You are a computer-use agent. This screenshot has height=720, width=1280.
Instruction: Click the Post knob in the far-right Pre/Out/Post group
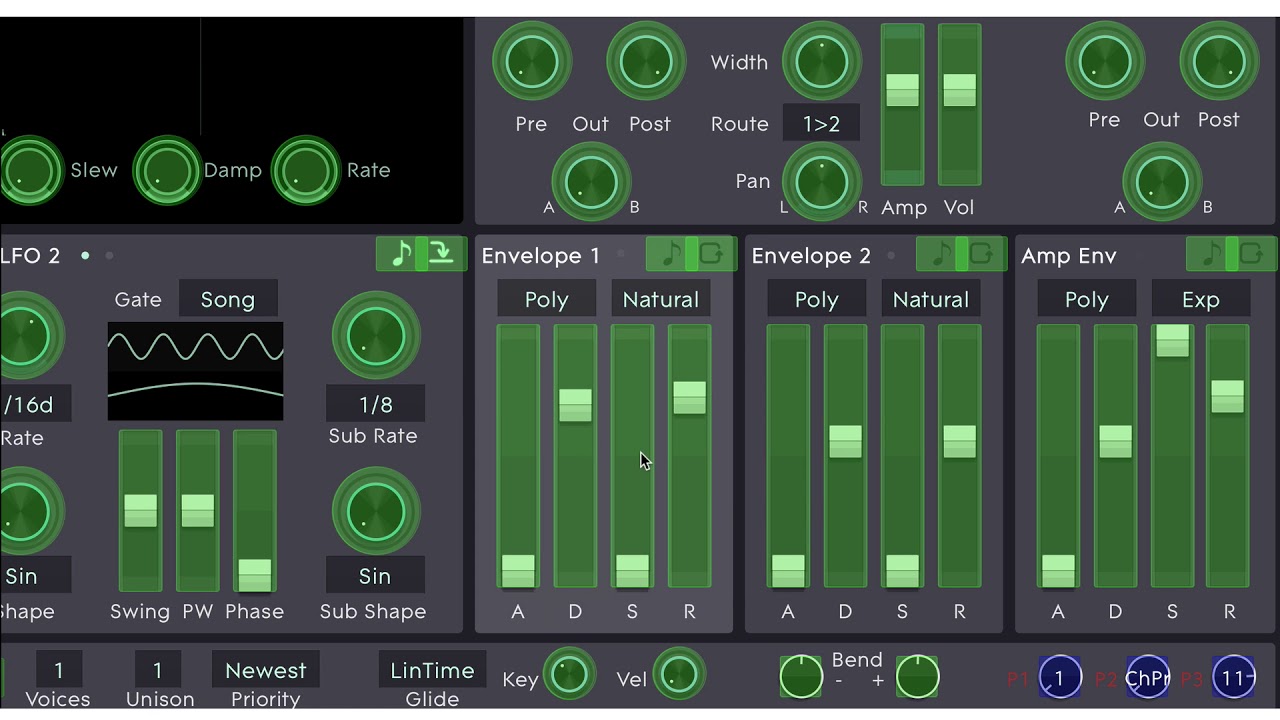tap(1219, 60)
